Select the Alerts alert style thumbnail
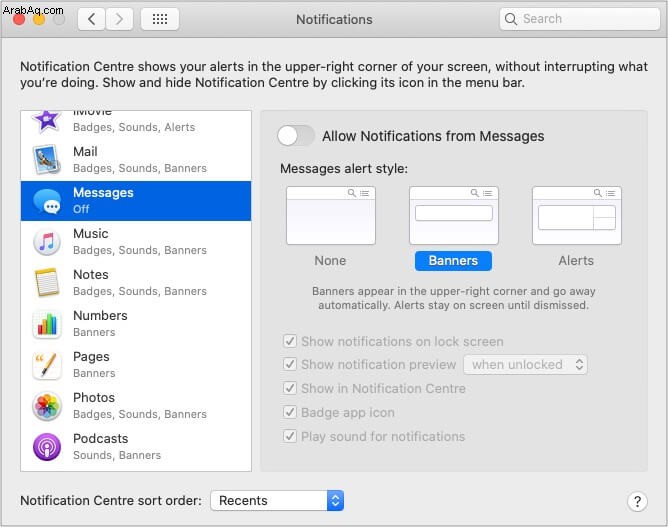This screenshot has height=527, width=668. (x=577, y=215)
